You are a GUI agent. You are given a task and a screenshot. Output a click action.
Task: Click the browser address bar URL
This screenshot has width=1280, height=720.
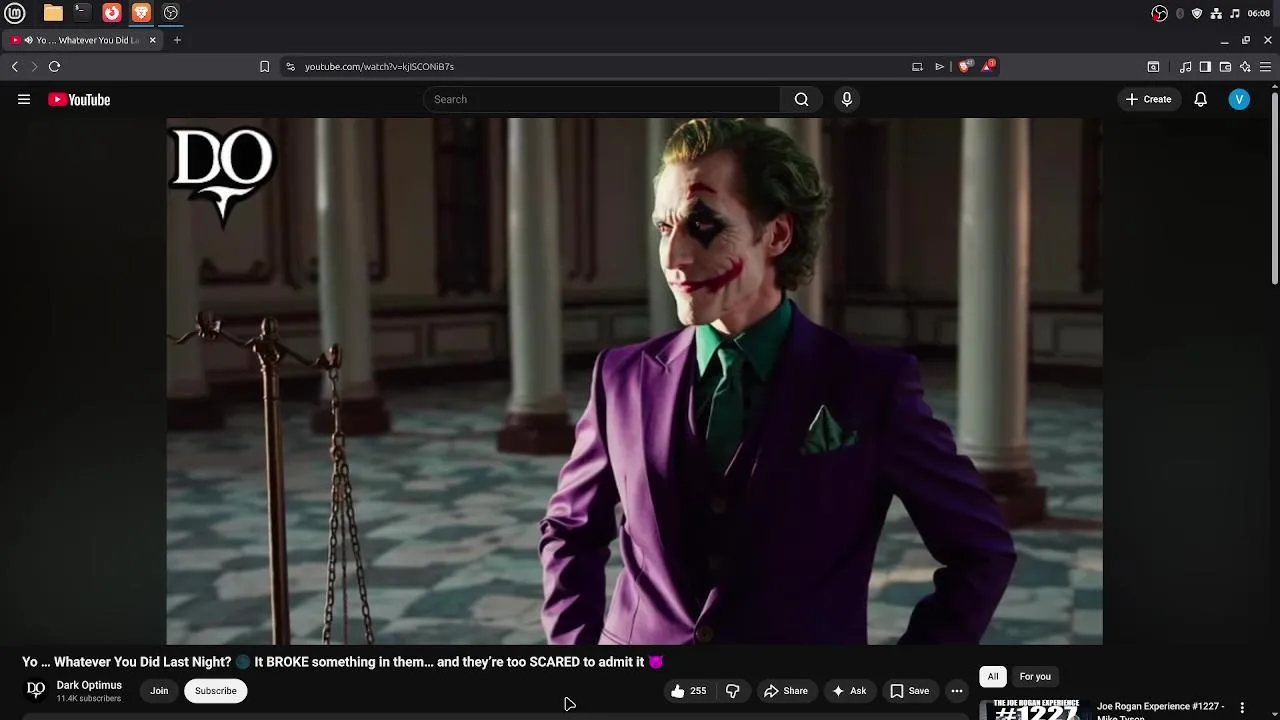point(379,66)
